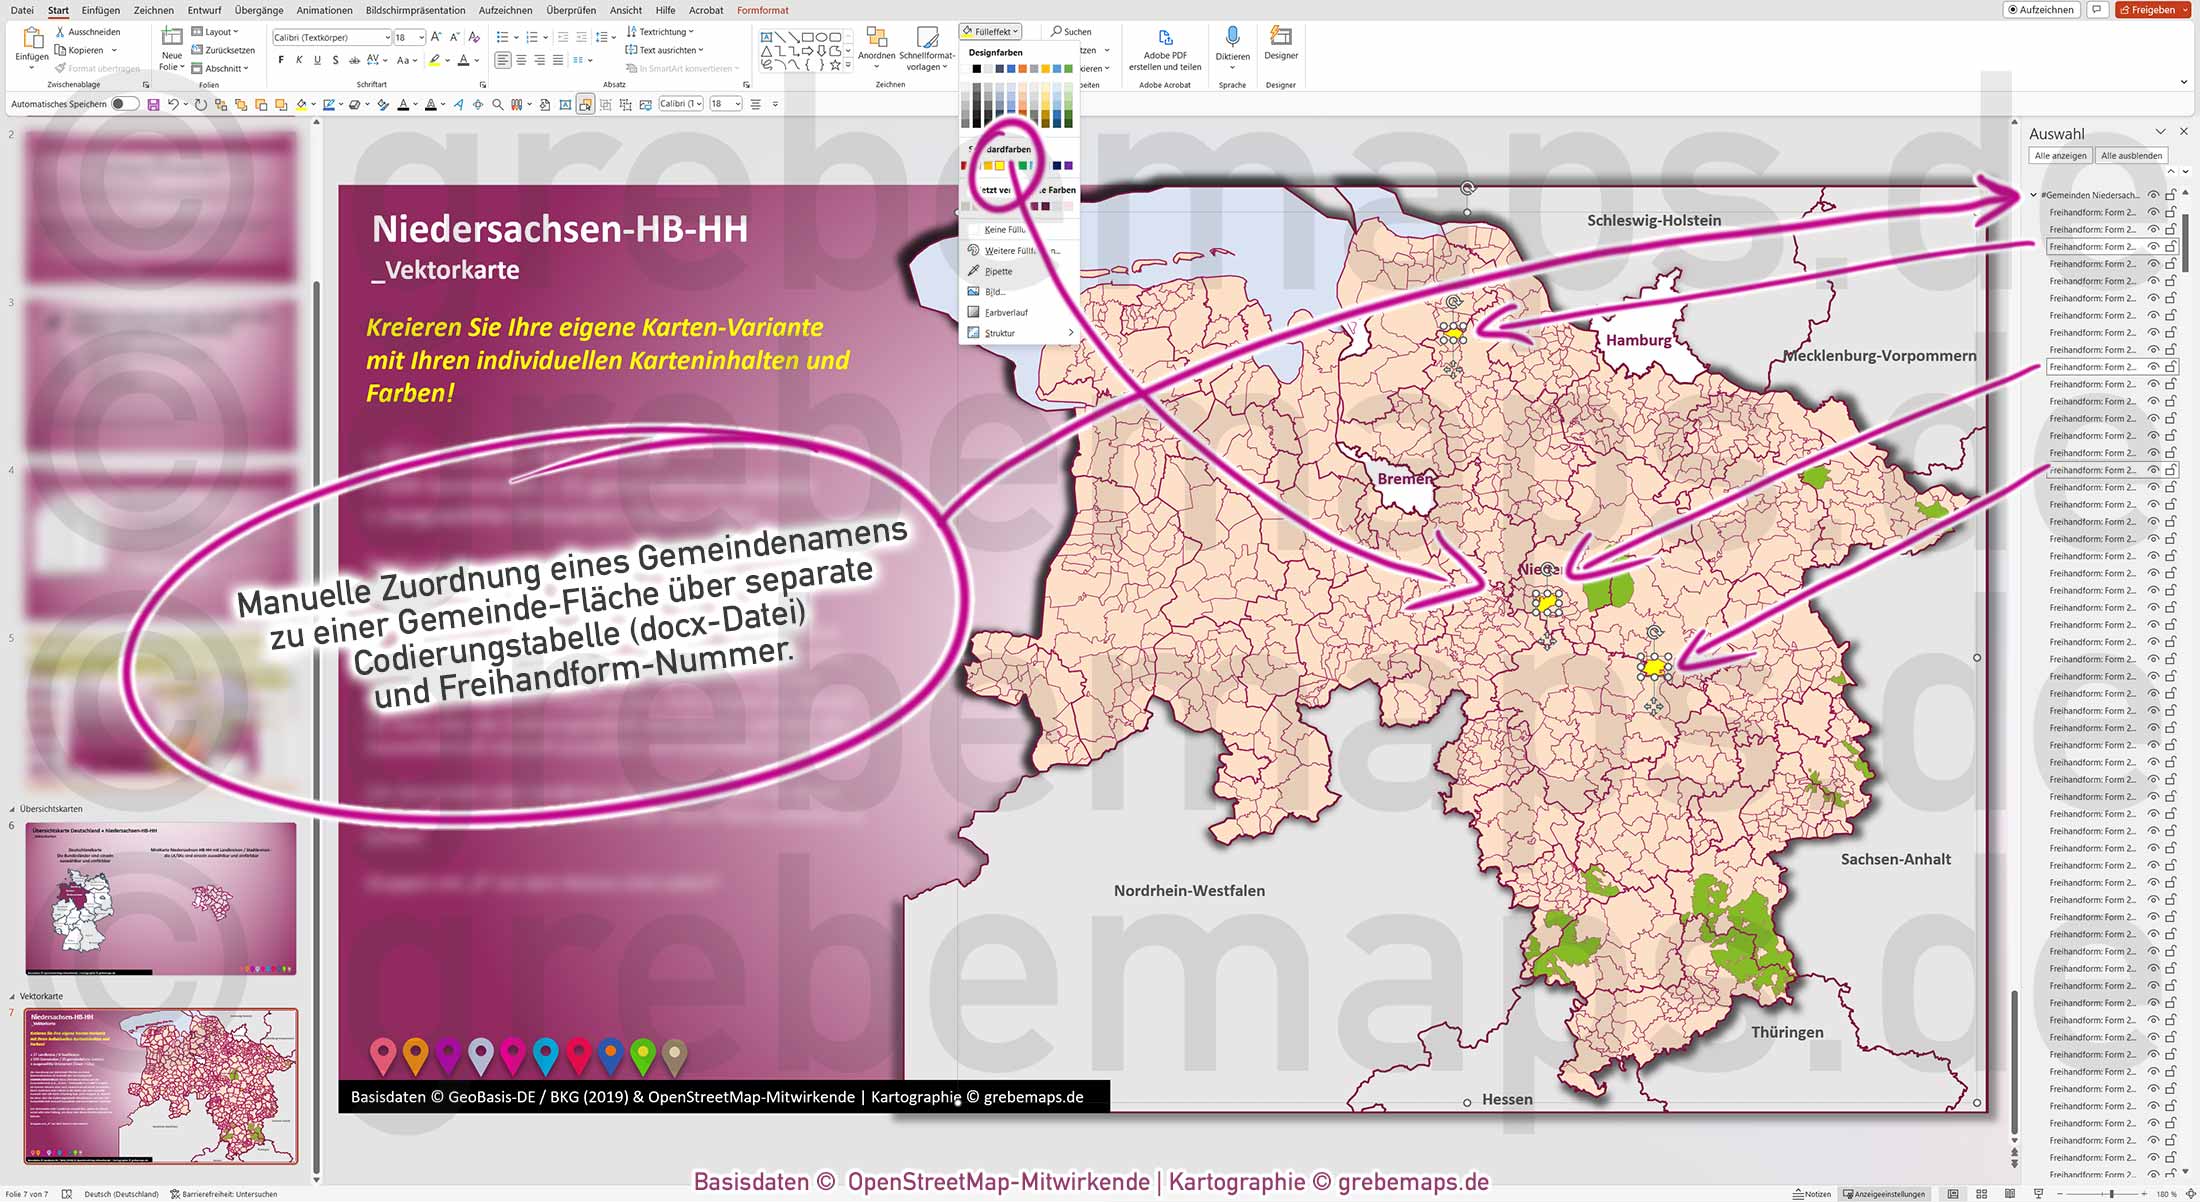Click the Alle ausblenden button
The height and width of the screenshot is (1202, 2200).
(x=2132, y=155)
